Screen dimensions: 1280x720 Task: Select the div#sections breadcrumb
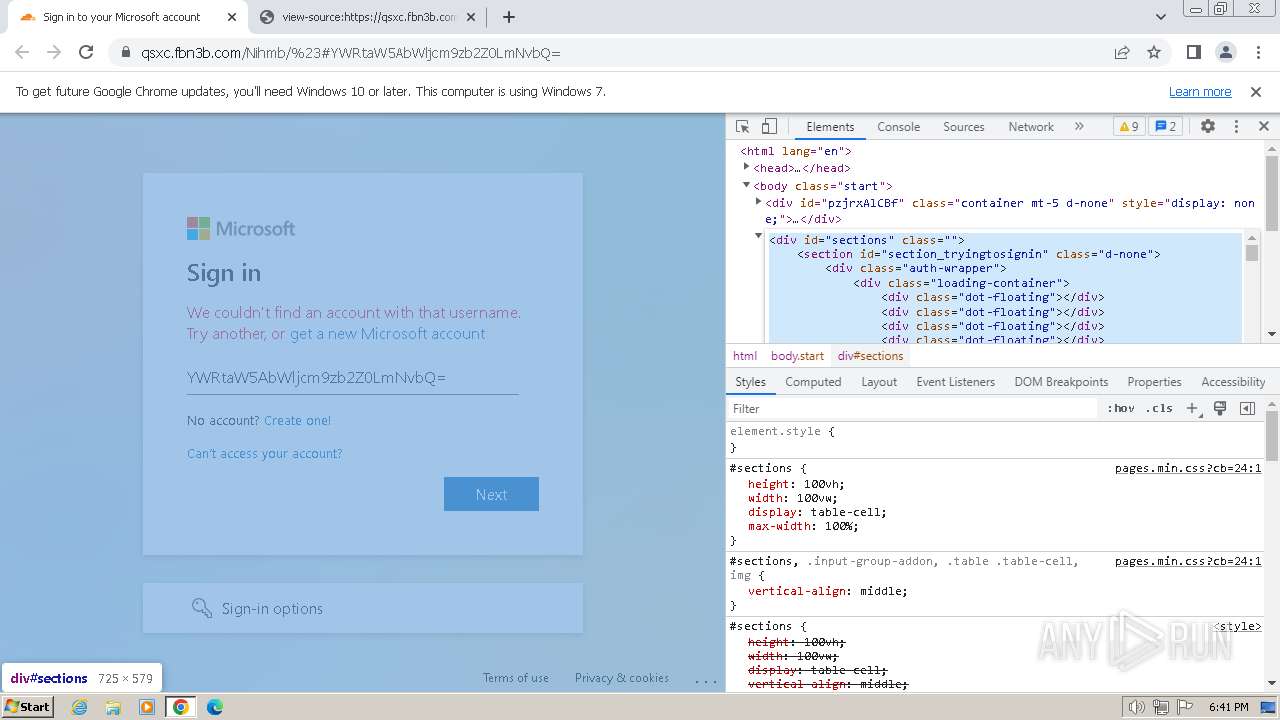pyautogui.click(x=870, y=356)
